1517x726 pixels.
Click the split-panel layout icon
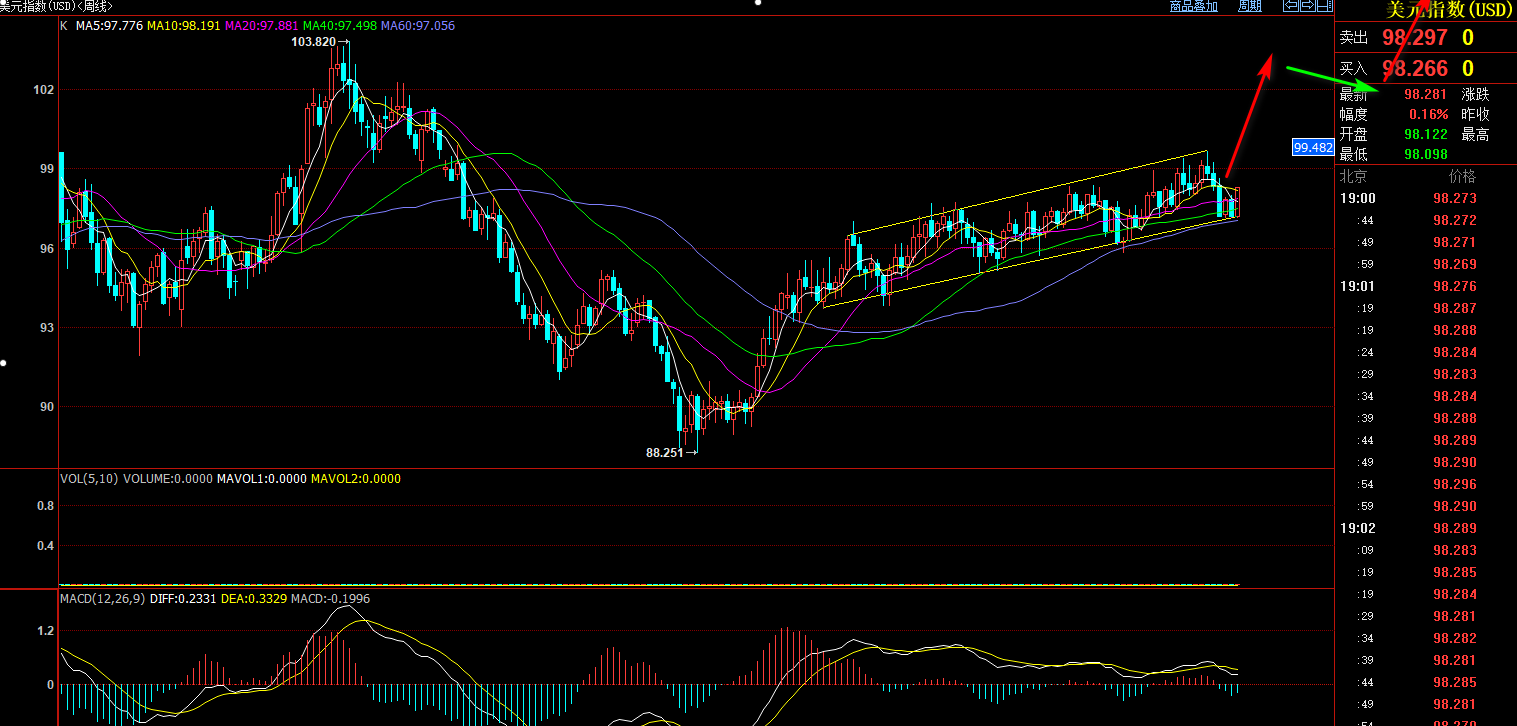pyautogui.click(x=1325, y=6)
